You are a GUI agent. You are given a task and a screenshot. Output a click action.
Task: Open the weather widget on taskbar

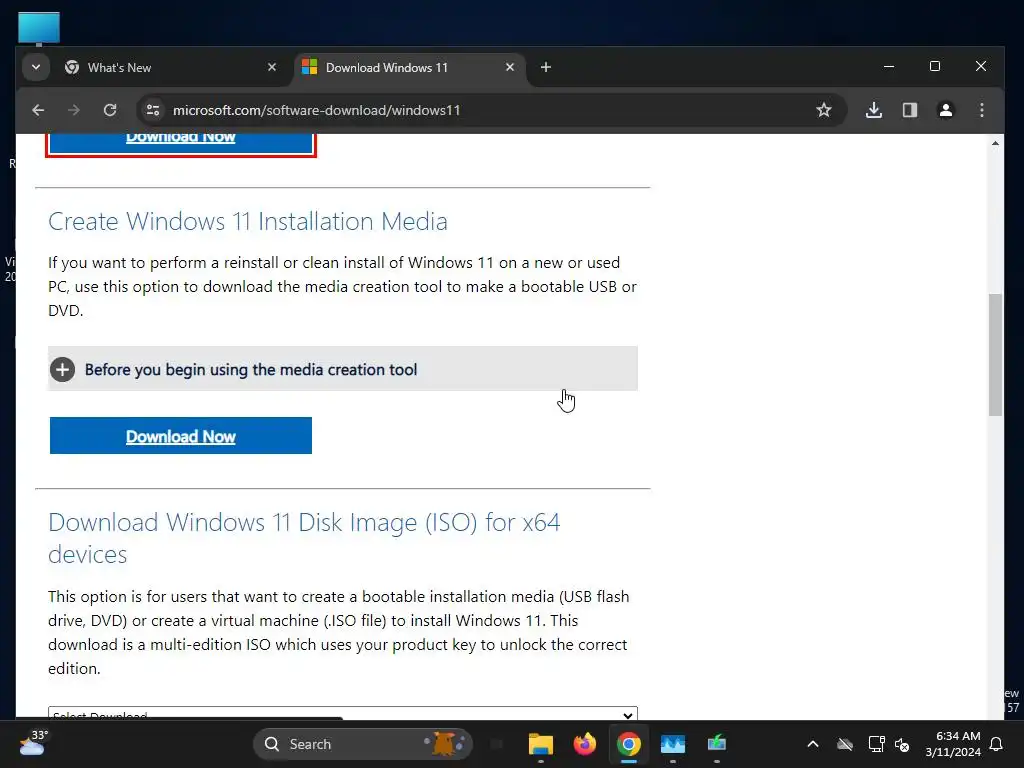(34, 744)
